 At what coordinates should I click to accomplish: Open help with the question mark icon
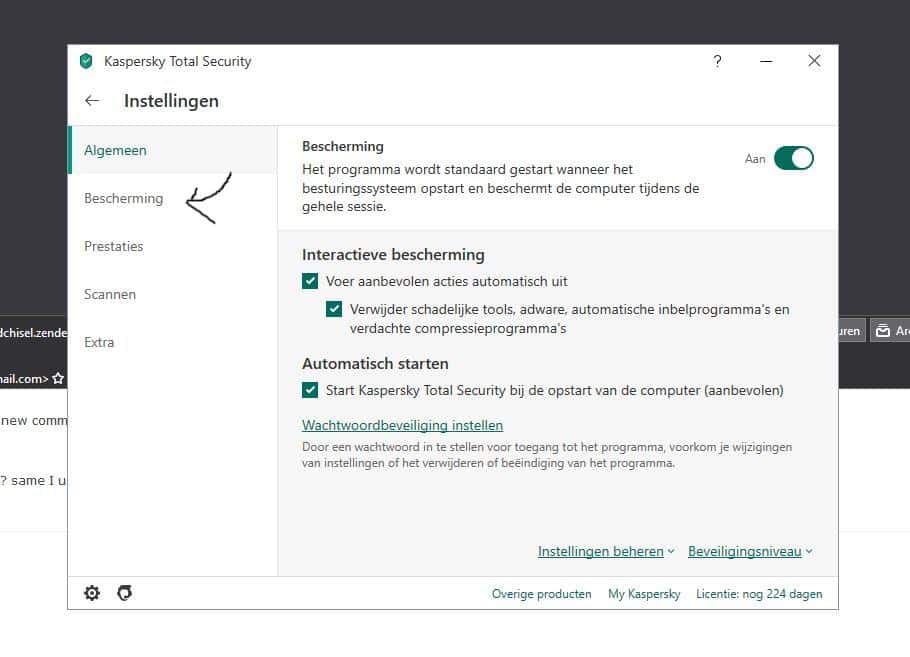click(x=718, y=61)
